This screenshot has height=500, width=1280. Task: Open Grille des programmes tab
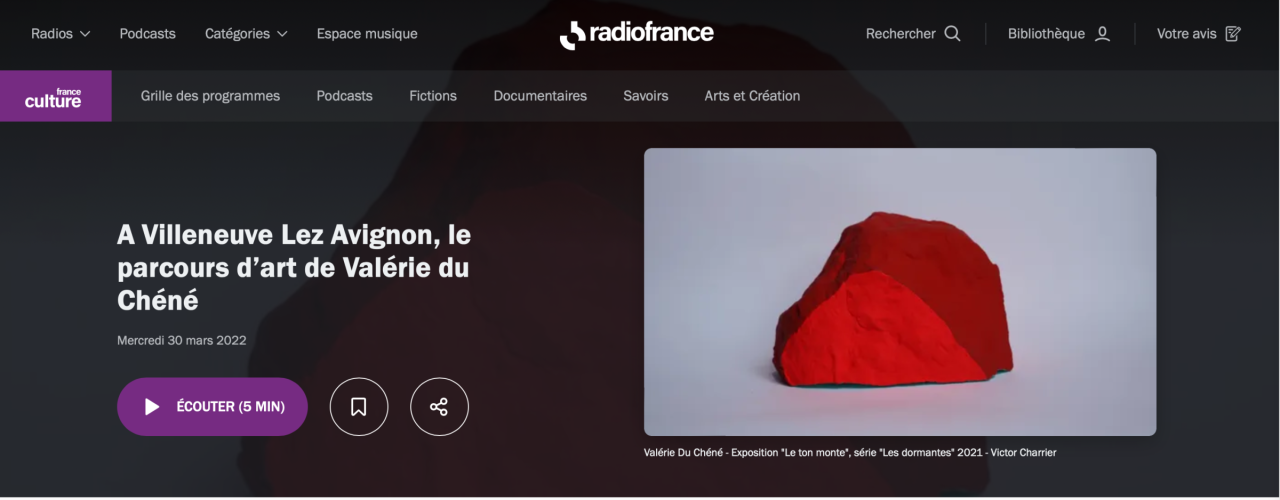pyautogui.click(x=210, y=96)
